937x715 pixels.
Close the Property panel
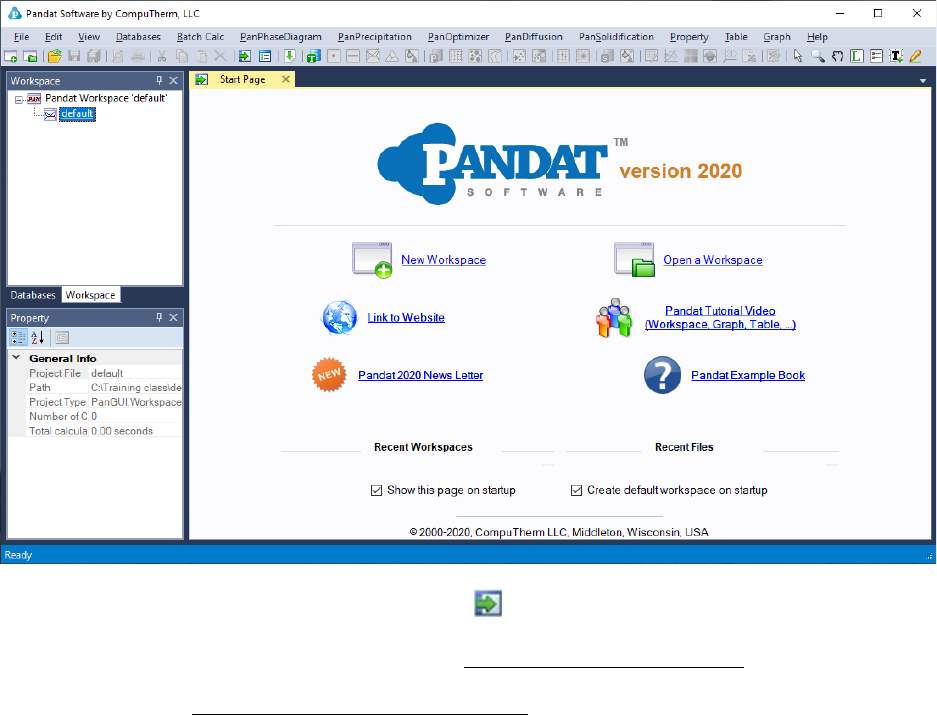[x=173, y=317]
